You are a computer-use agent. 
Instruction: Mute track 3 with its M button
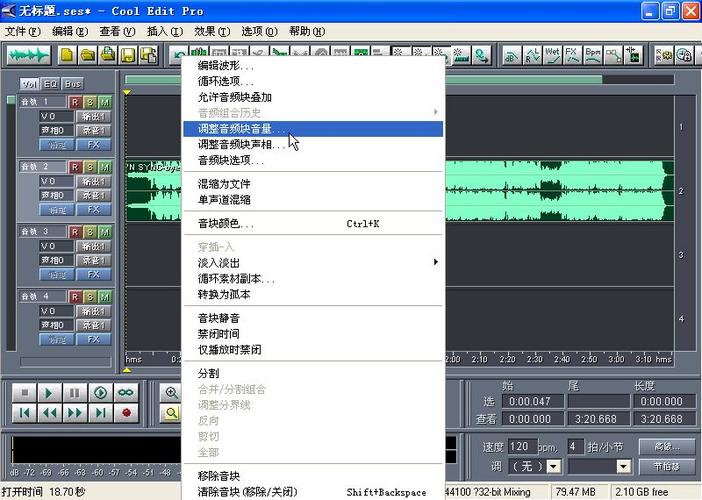[x=105, y=232]
